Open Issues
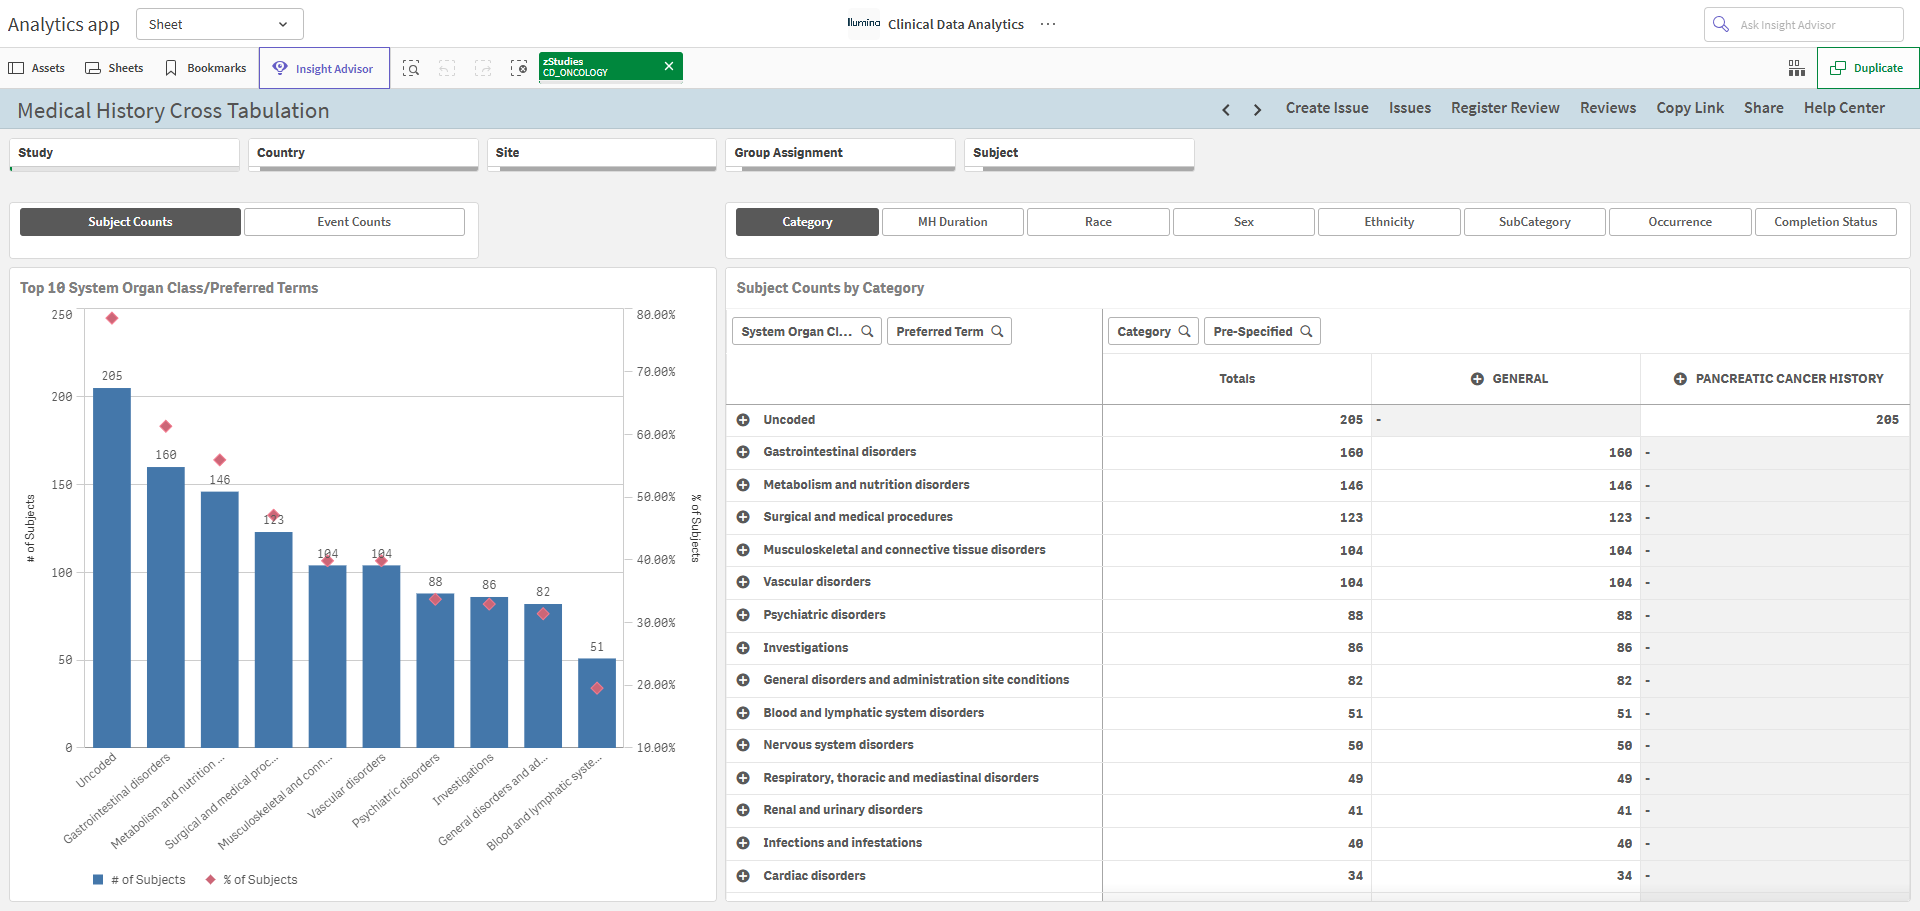Image resolution: width=1920 pixels, height=911 pixels. [x=1410, y=108]
